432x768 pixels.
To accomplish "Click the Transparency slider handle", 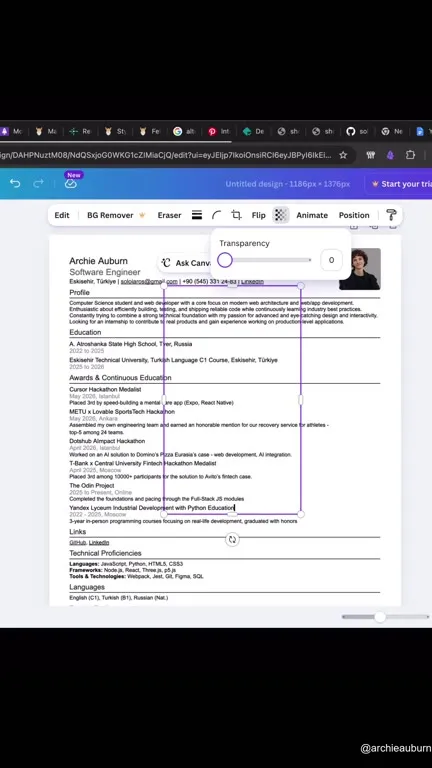I will pos(225,260).
